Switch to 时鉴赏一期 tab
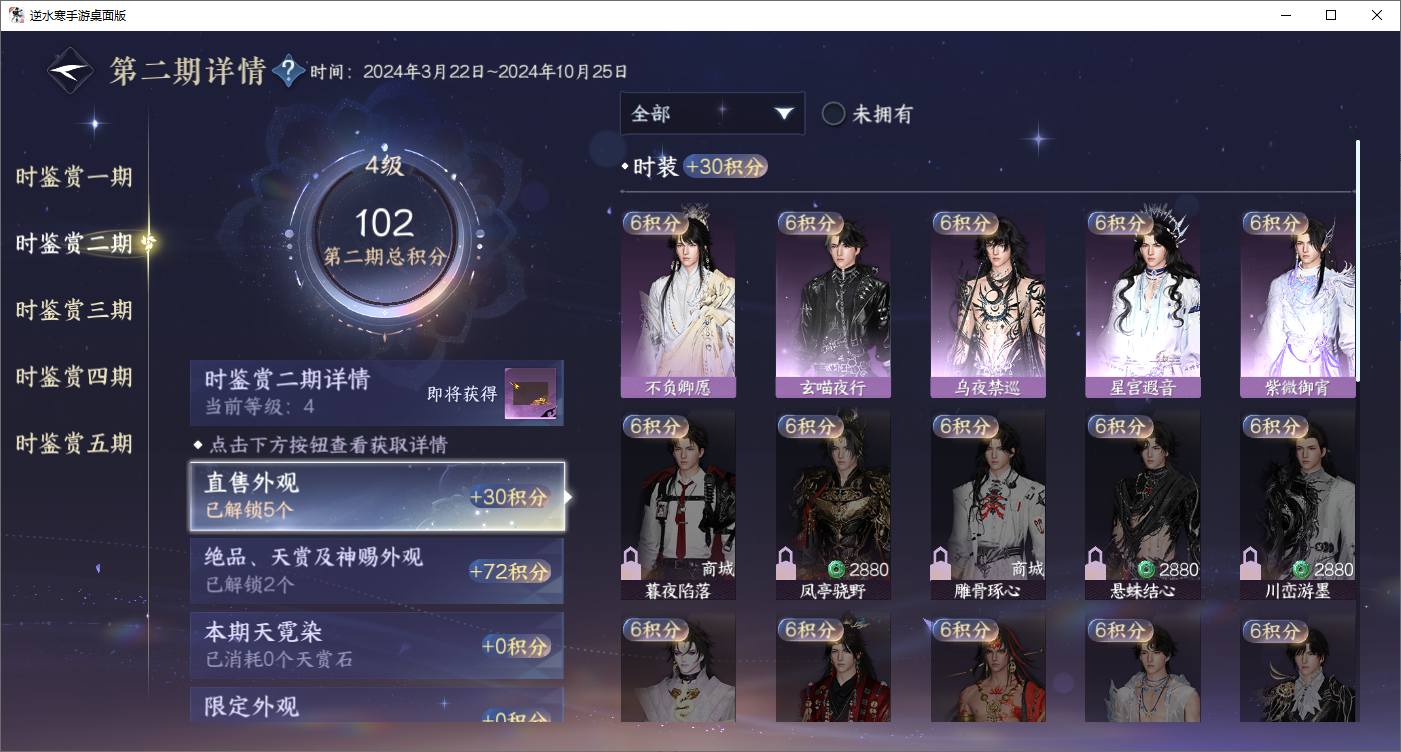 [x=74, y=178]
